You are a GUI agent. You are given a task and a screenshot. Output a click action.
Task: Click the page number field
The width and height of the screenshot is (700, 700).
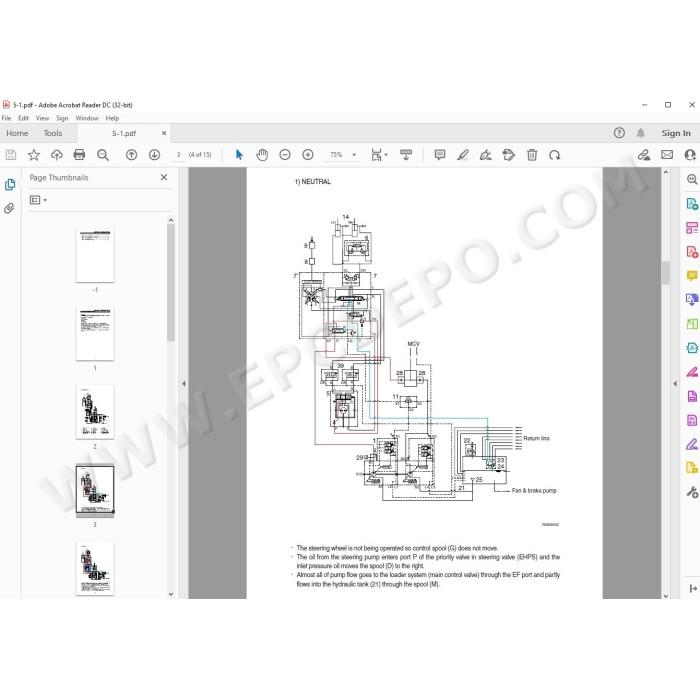click(x=179, y=155)
